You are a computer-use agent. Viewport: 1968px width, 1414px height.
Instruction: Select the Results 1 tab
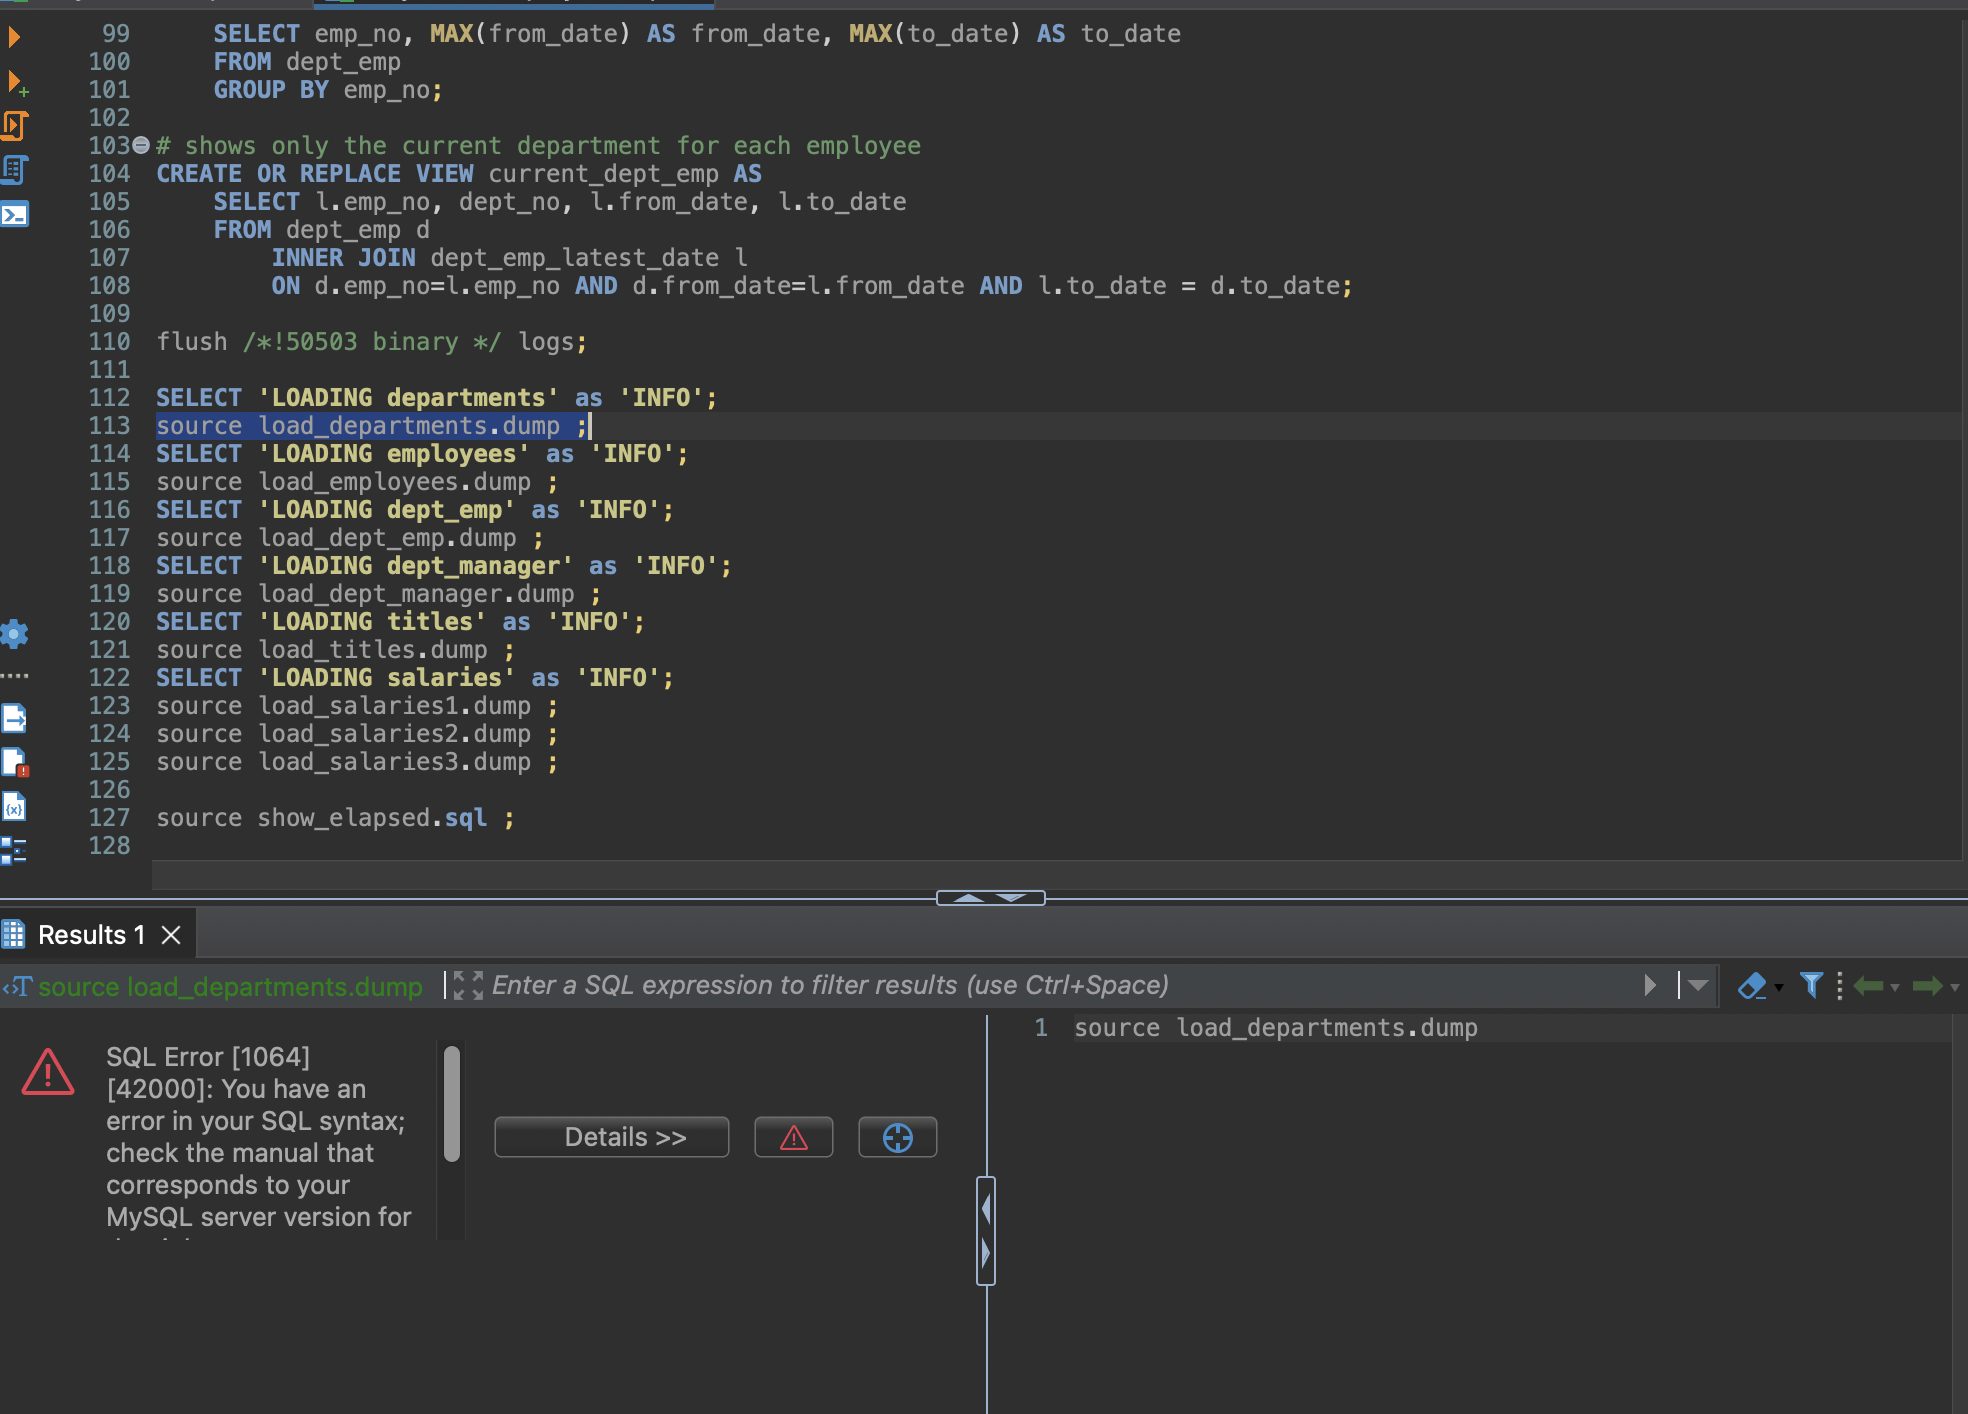coord(90,935)
